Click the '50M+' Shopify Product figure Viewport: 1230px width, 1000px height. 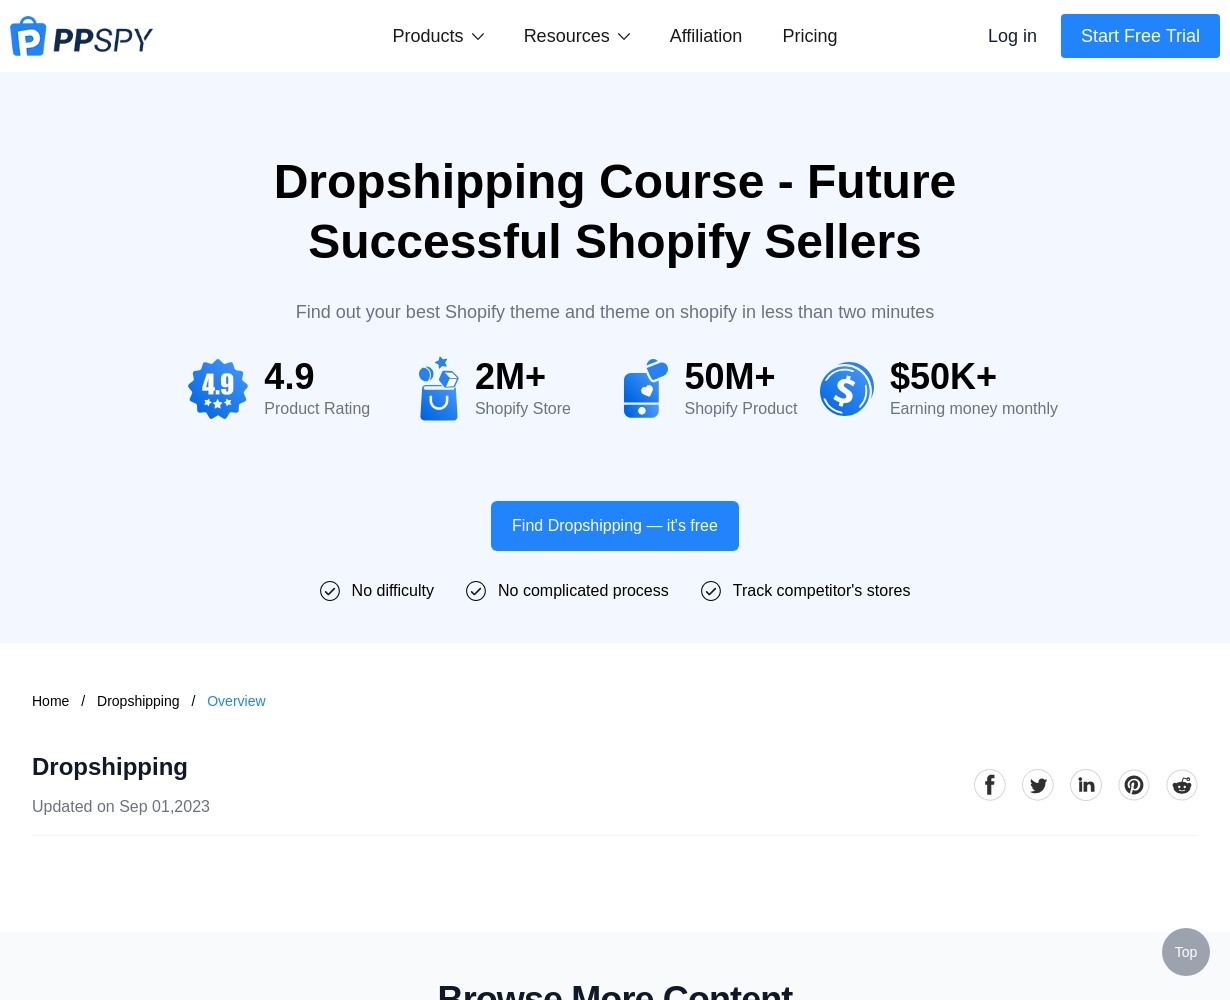(x=730, y=377)
